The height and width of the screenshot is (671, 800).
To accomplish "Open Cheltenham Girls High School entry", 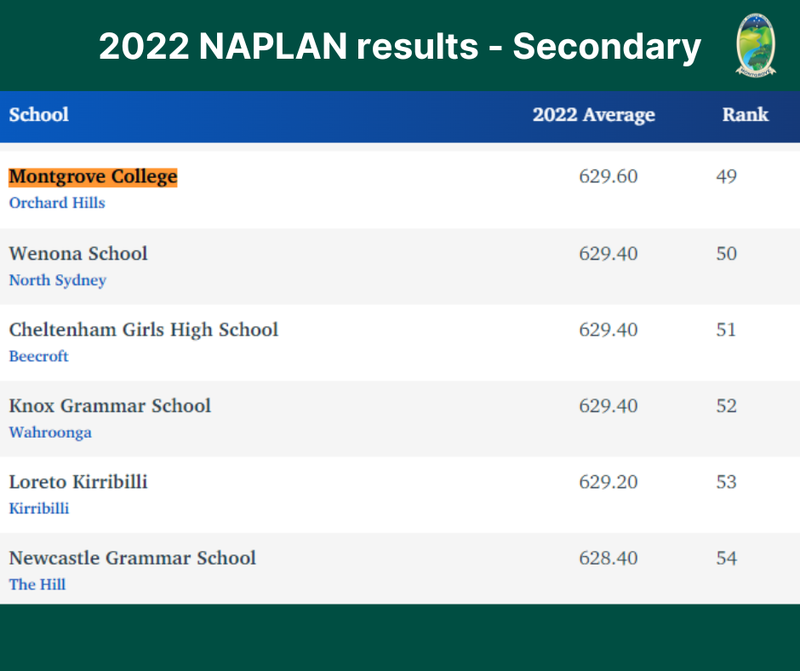I will tap(143, 330).
